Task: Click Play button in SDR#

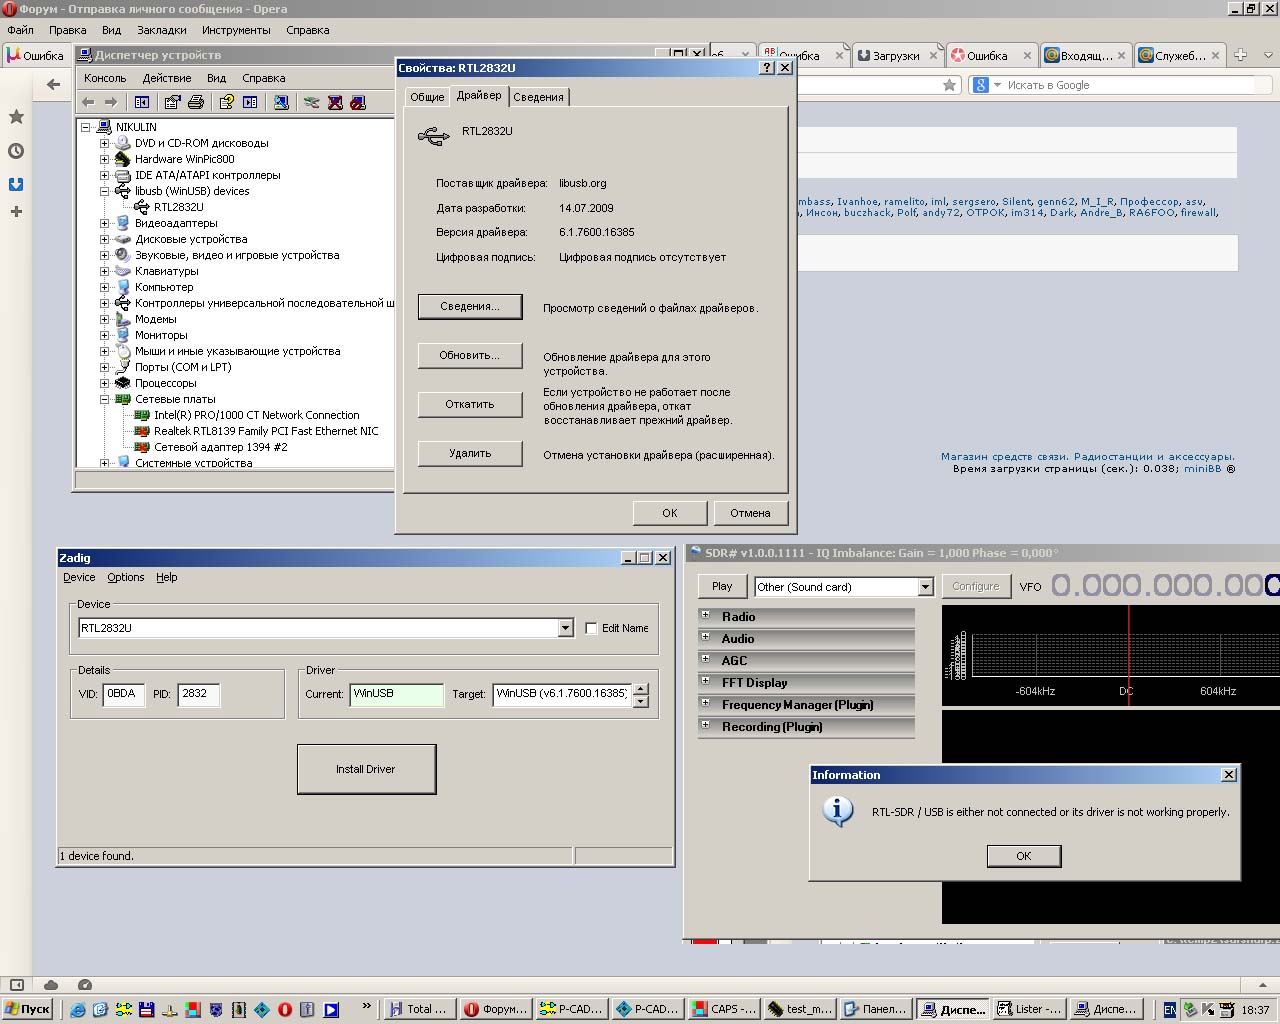Action: 722,586
